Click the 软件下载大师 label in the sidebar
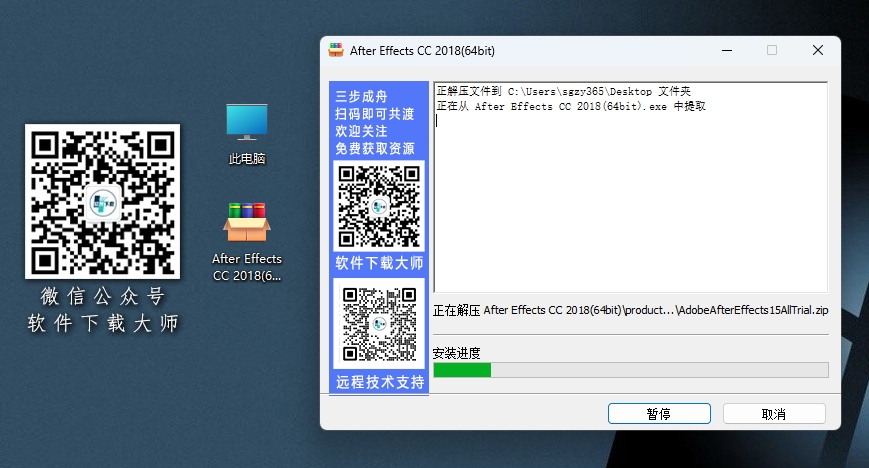Screen dimensions: 869x468 (379, 263)
